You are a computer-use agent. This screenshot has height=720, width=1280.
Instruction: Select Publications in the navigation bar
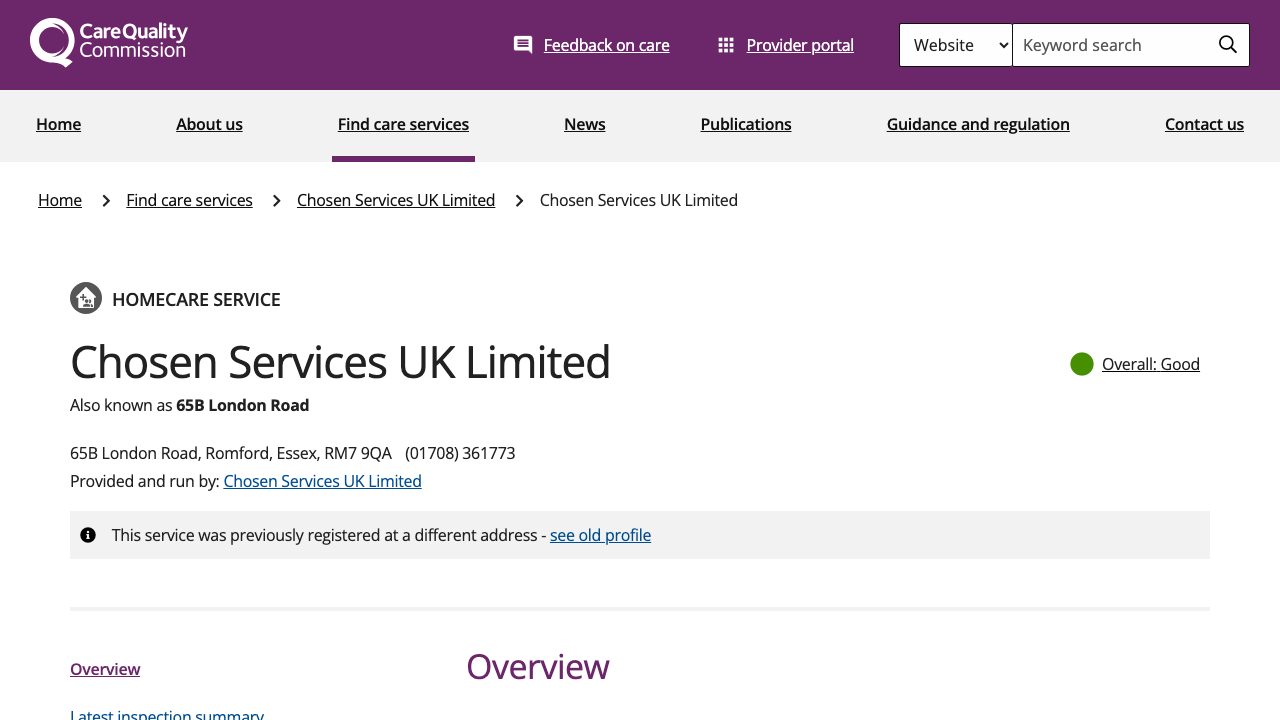[x=746, y=124]
